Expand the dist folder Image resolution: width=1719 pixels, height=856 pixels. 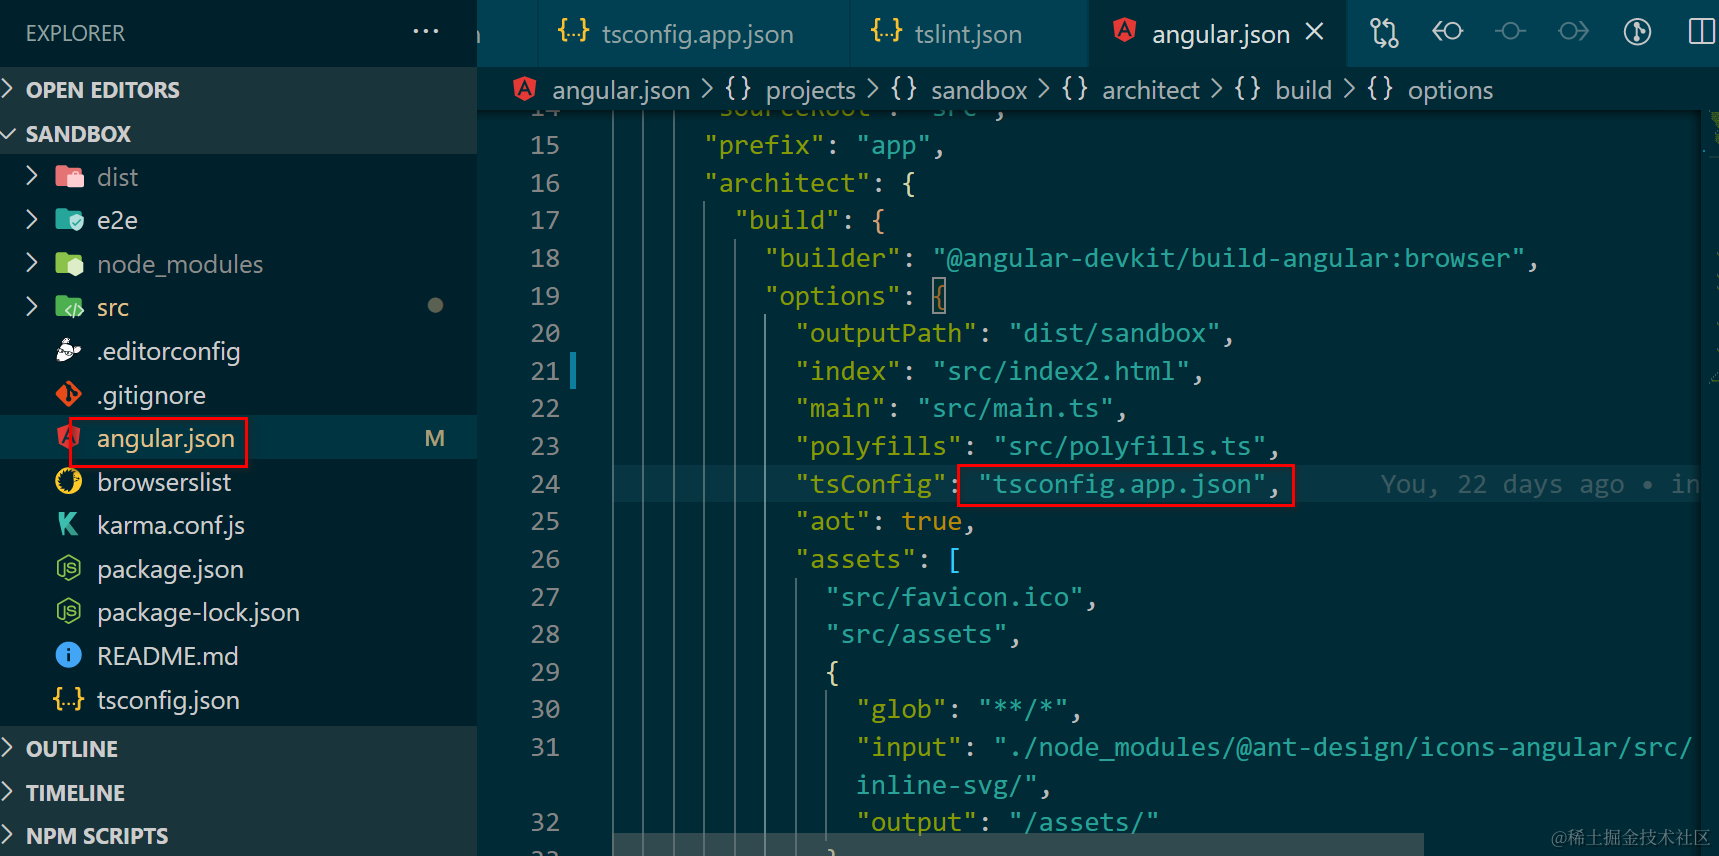click(x=238, y=177)
